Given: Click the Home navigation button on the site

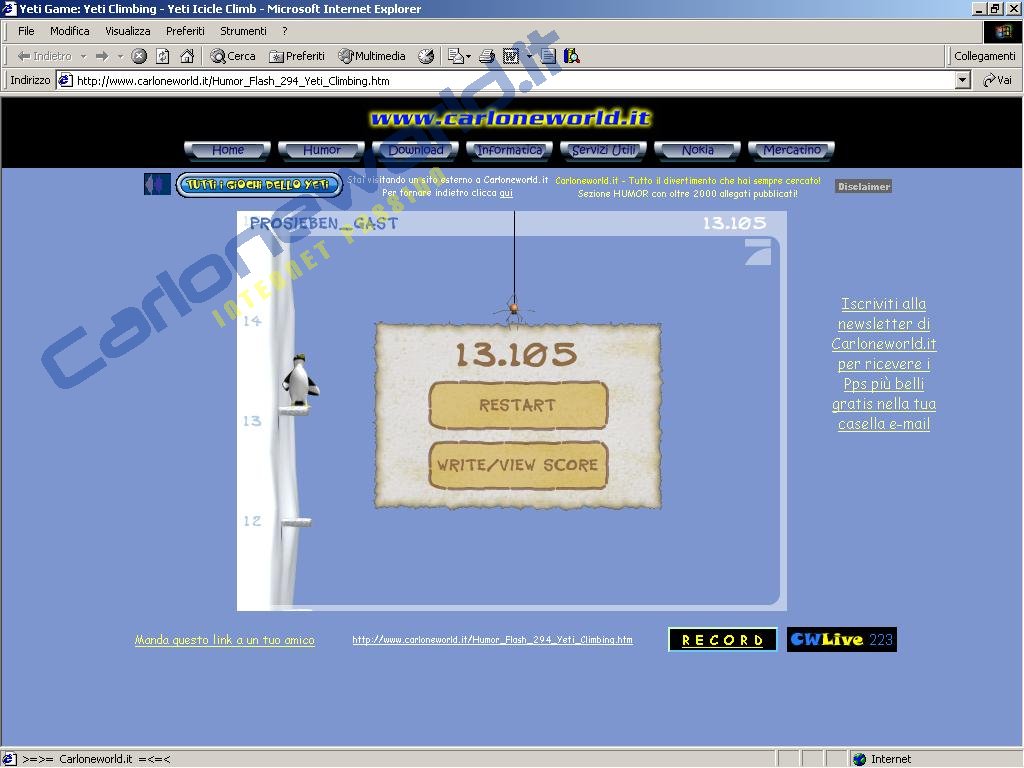Looking at the screenshot, I should (227, 151).
